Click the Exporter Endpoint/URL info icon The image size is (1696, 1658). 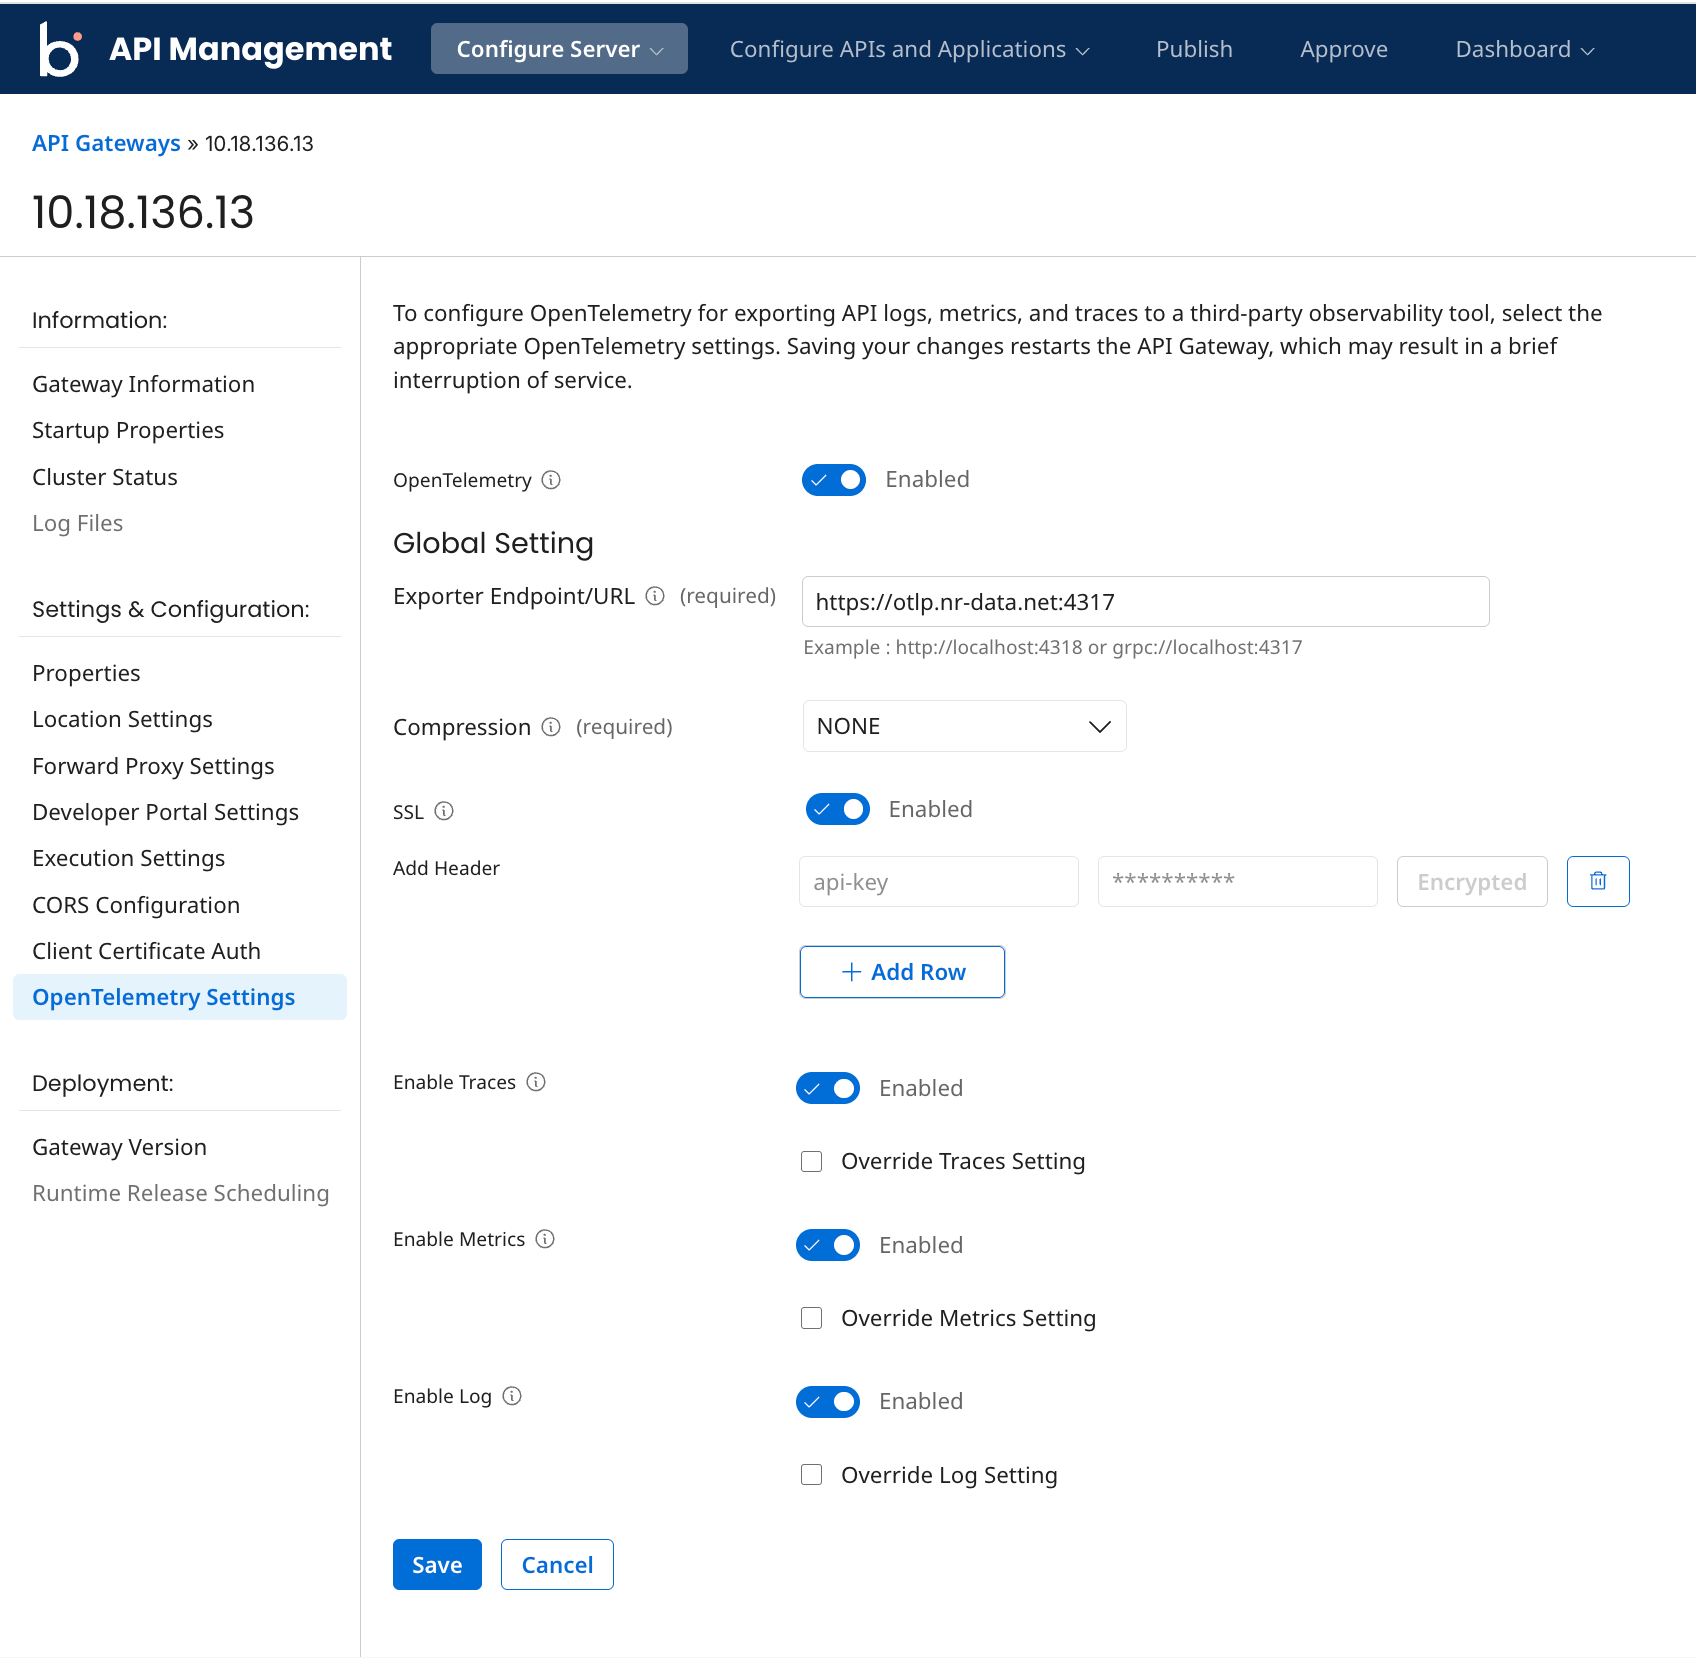tap(655, 596)
